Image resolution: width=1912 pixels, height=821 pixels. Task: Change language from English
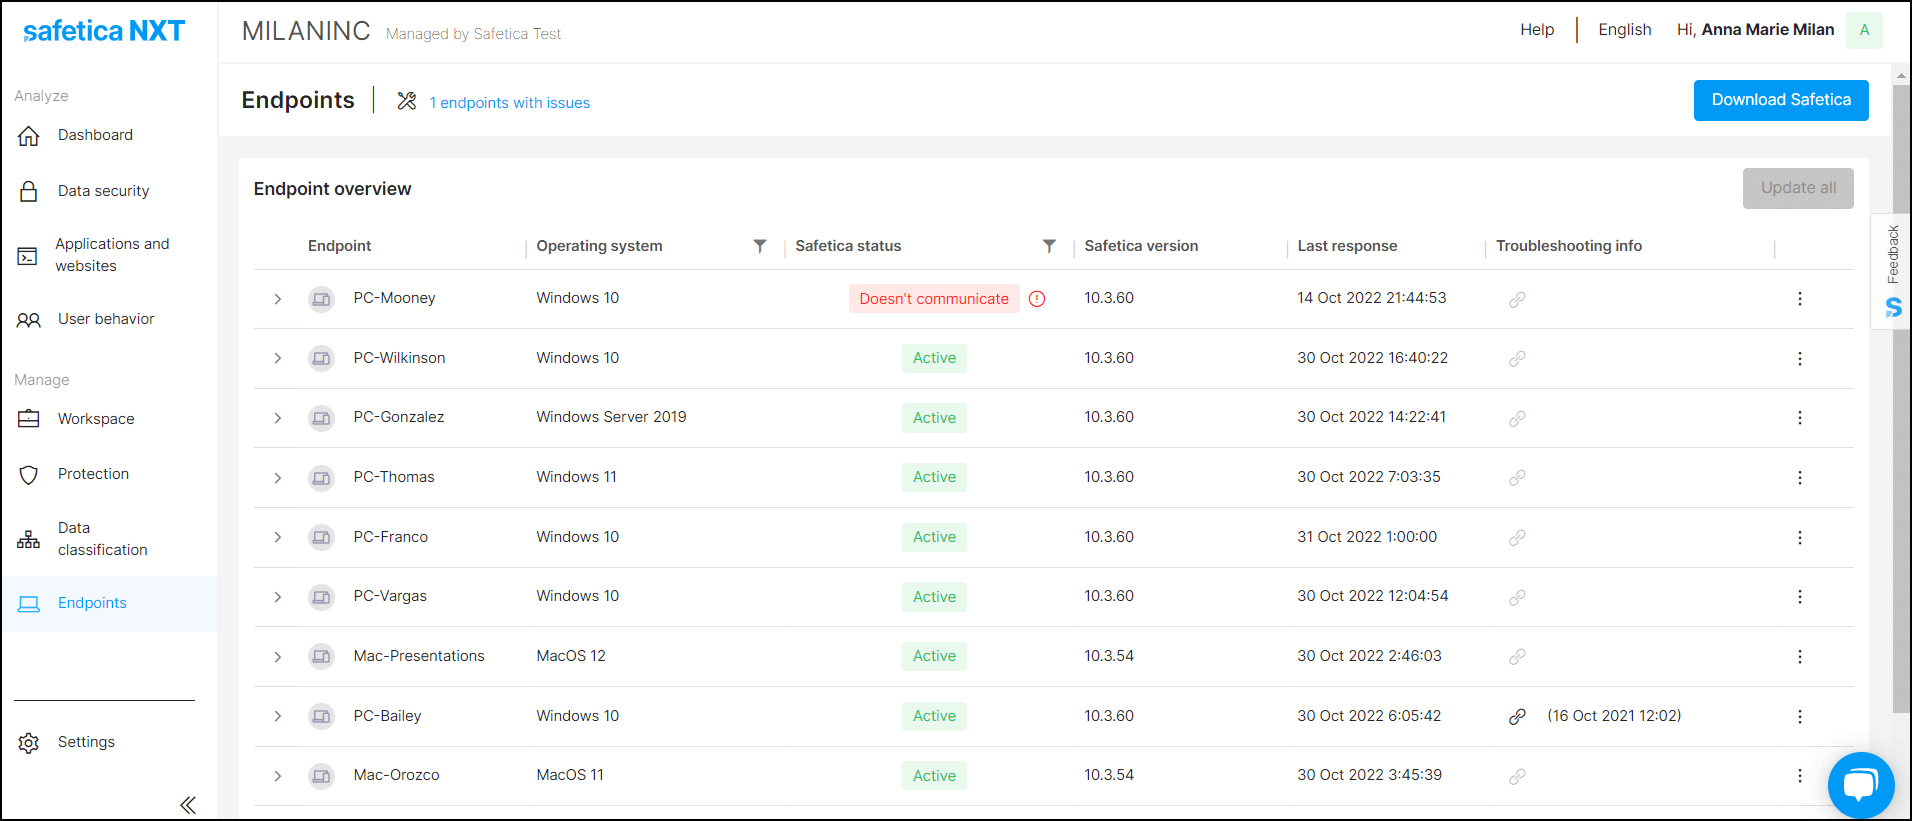coord(1625,30)
